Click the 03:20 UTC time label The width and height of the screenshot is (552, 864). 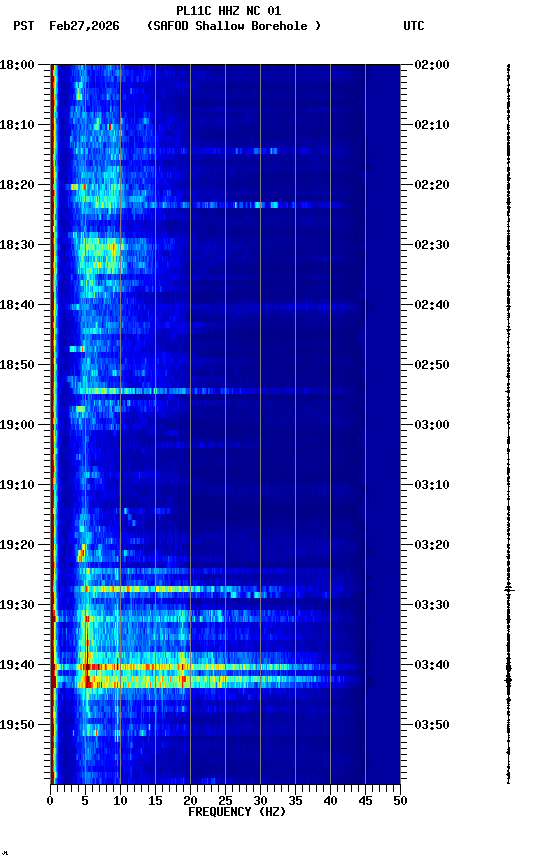coord(432,545)
